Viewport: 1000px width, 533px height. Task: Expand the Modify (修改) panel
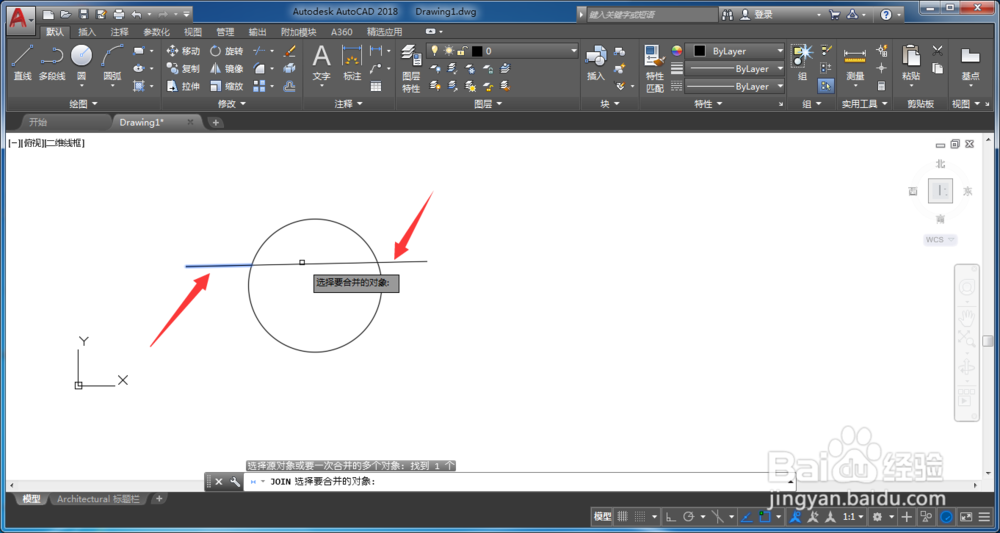[232, 103]
